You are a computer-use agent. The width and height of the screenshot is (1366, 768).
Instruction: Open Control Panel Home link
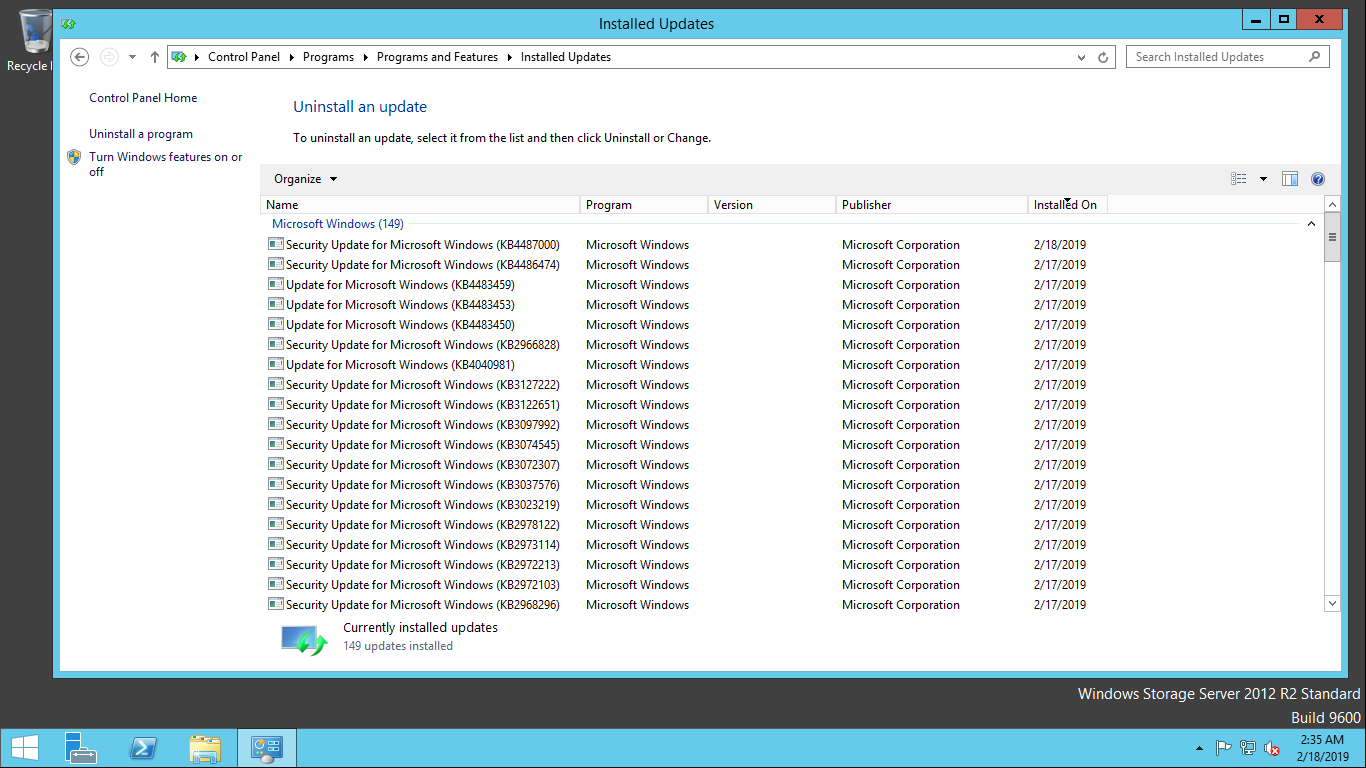pyautogui.click(x=143, y=98)
